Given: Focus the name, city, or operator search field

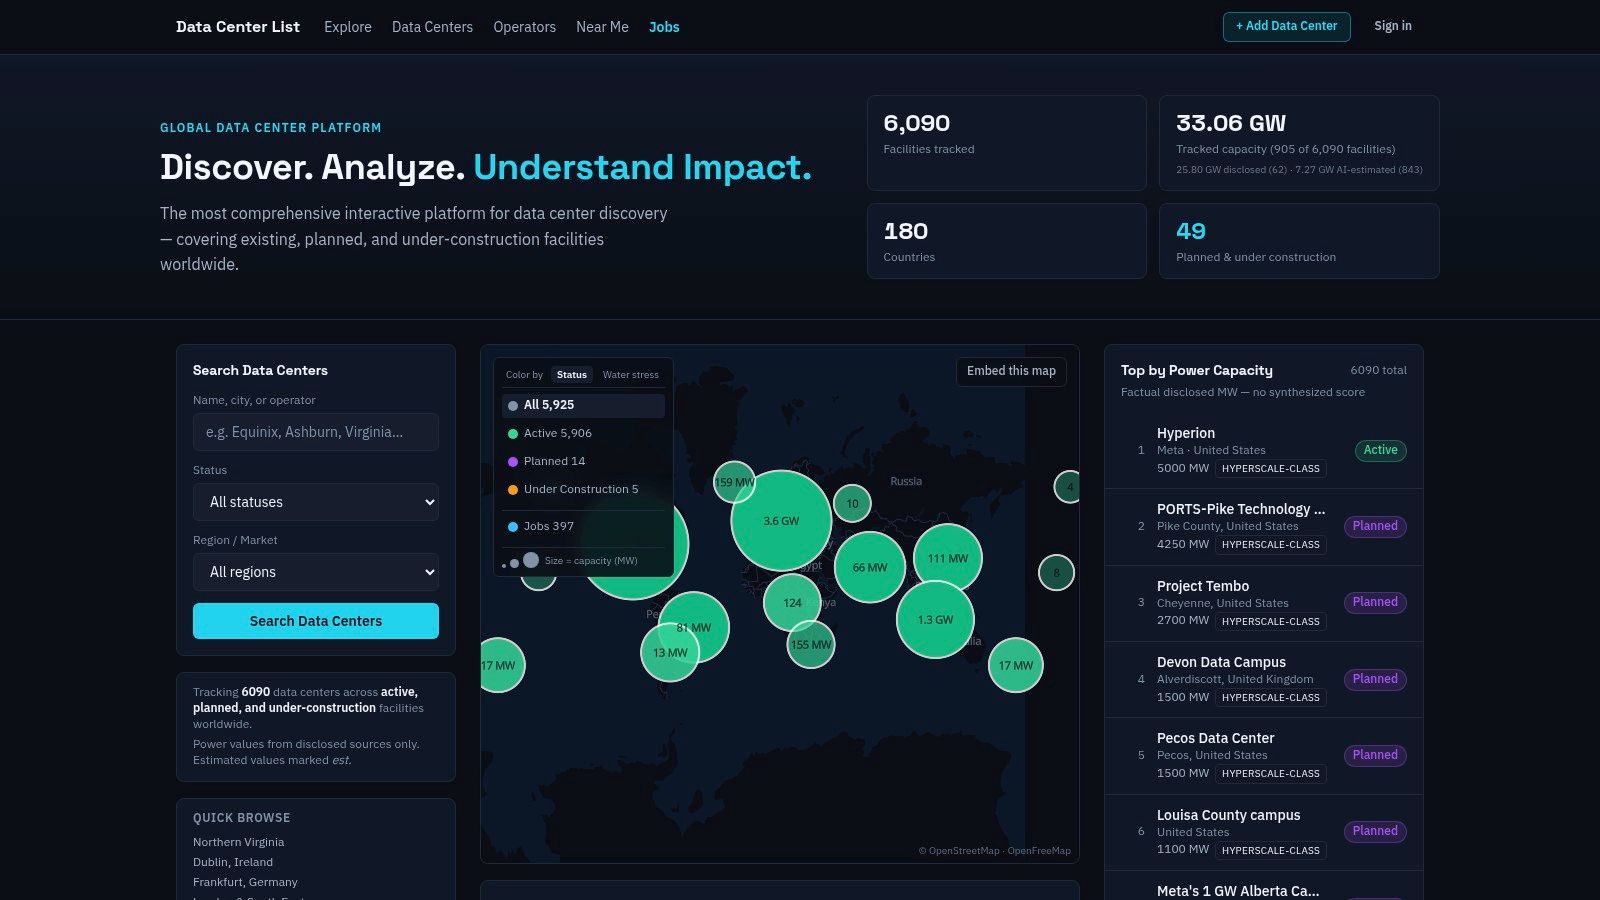Looking at the screenshot, I should (316, 432).
